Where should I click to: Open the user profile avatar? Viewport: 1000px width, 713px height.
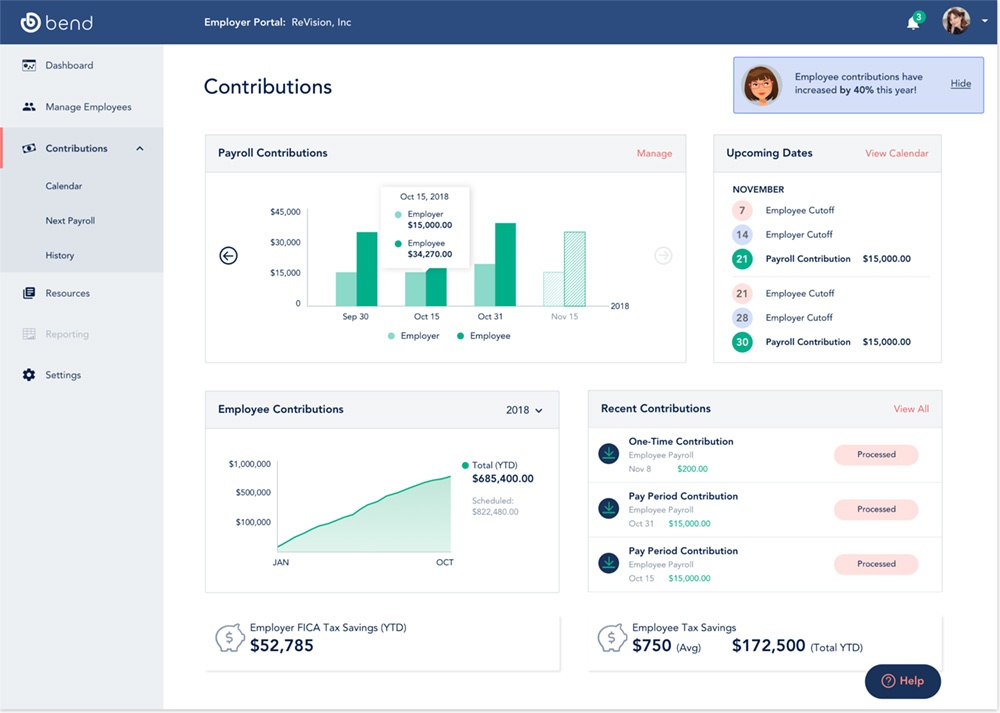pyautogui.click(x=956, y=21)
